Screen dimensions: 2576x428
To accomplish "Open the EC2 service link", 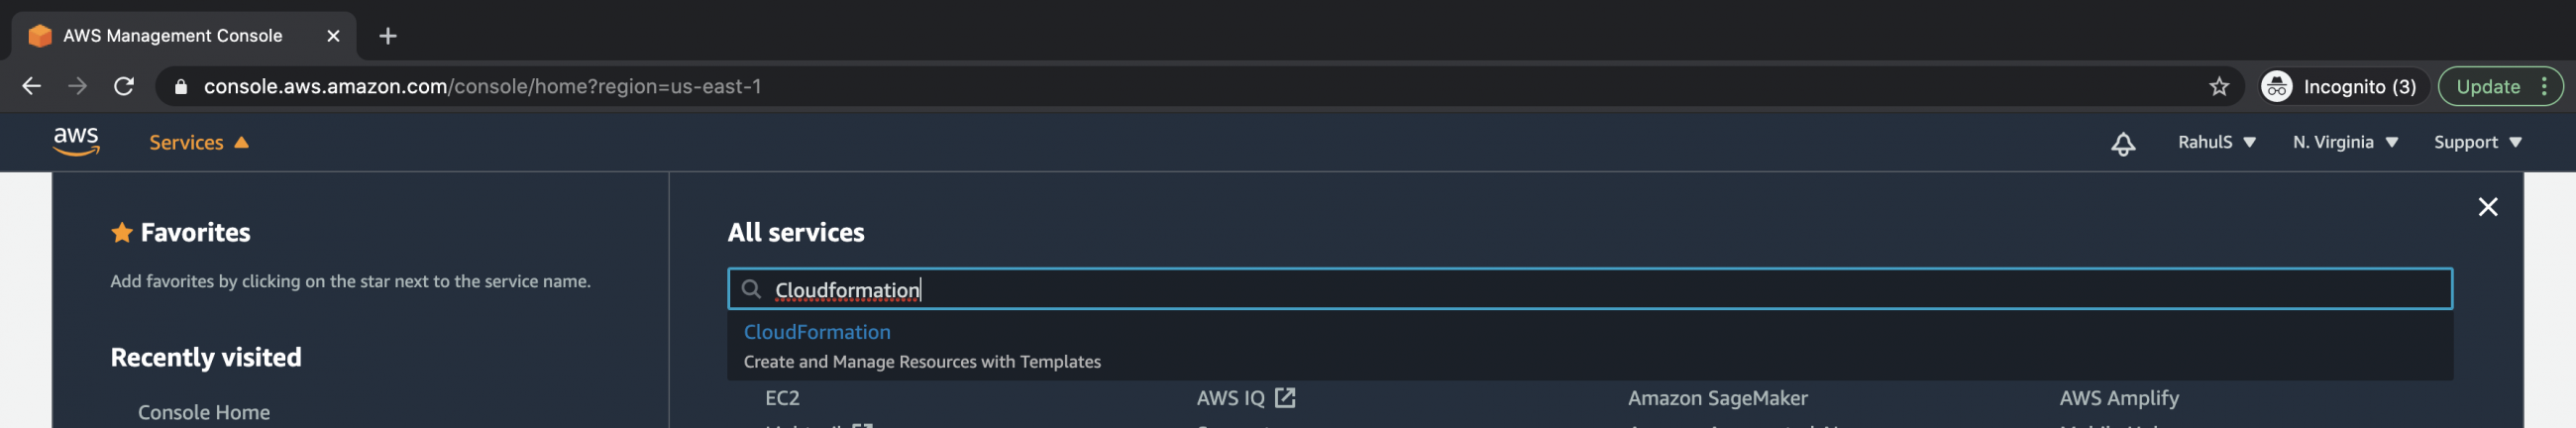I will pos(782,398).
